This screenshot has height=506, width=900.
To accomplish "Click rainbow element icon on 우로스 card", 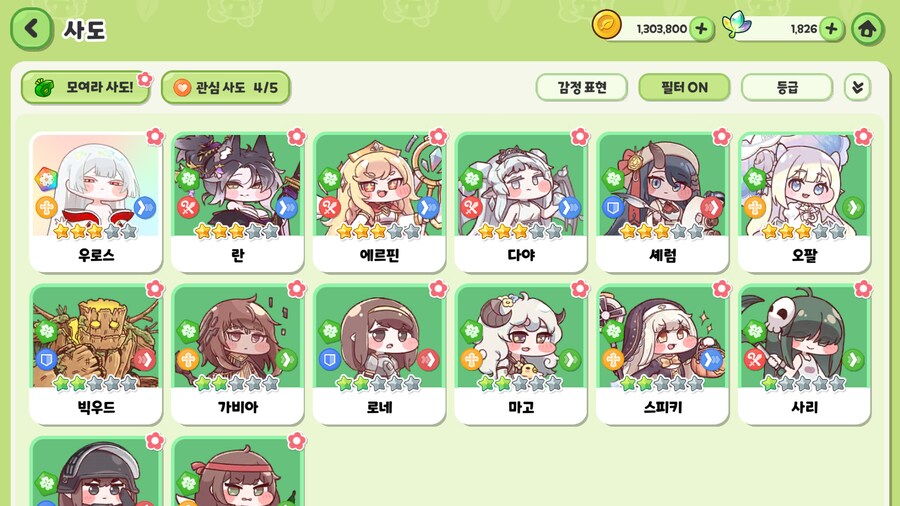I will tap(46, 180).
